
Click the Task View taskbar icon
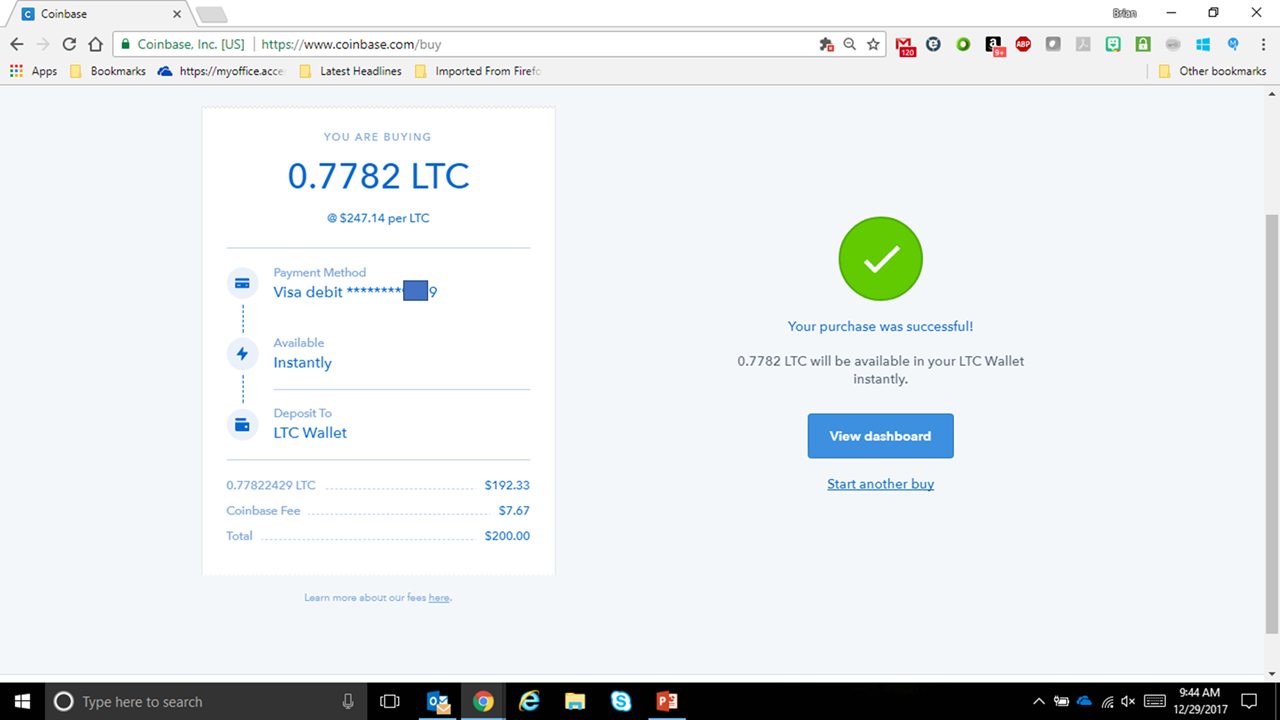coord(390,701)
